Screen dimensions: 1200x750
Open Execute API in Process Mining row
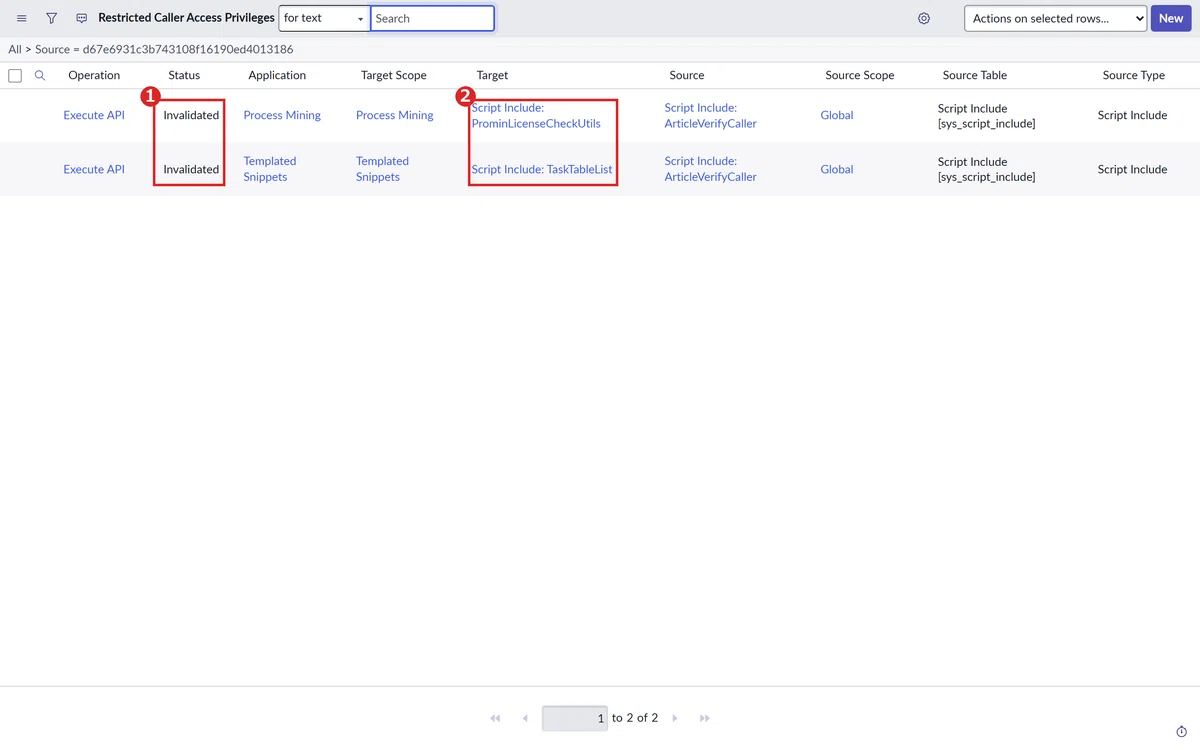94,115
